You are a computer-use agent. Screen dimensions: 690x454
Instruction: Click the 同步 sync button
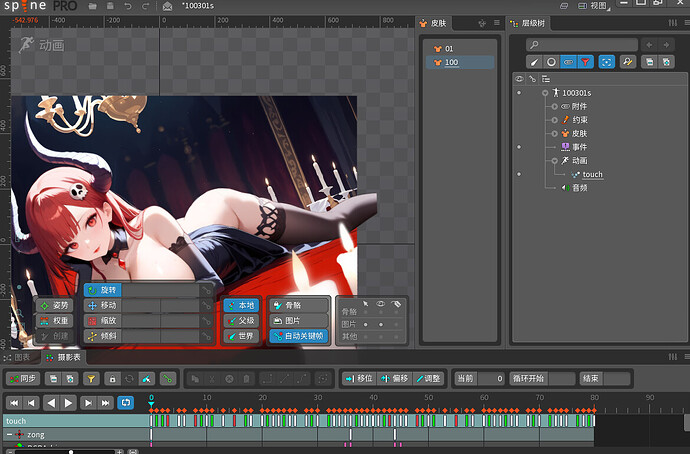23,379
